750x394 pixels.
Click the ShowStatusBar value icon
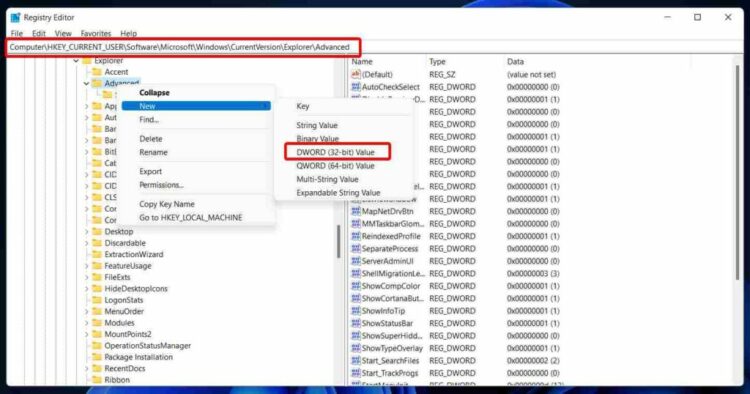(355, 323)
